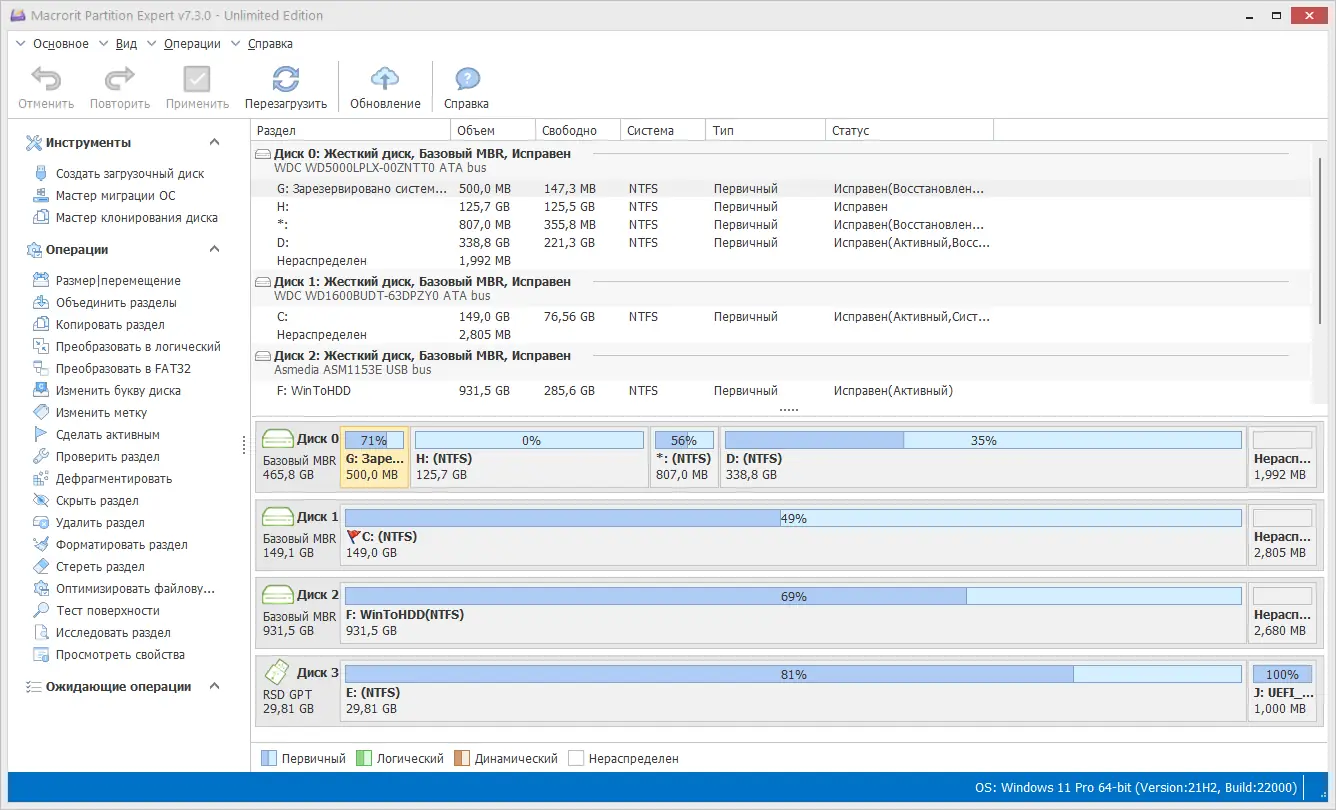
Task: Choose Копировать раздел operation
Action: 110,325
